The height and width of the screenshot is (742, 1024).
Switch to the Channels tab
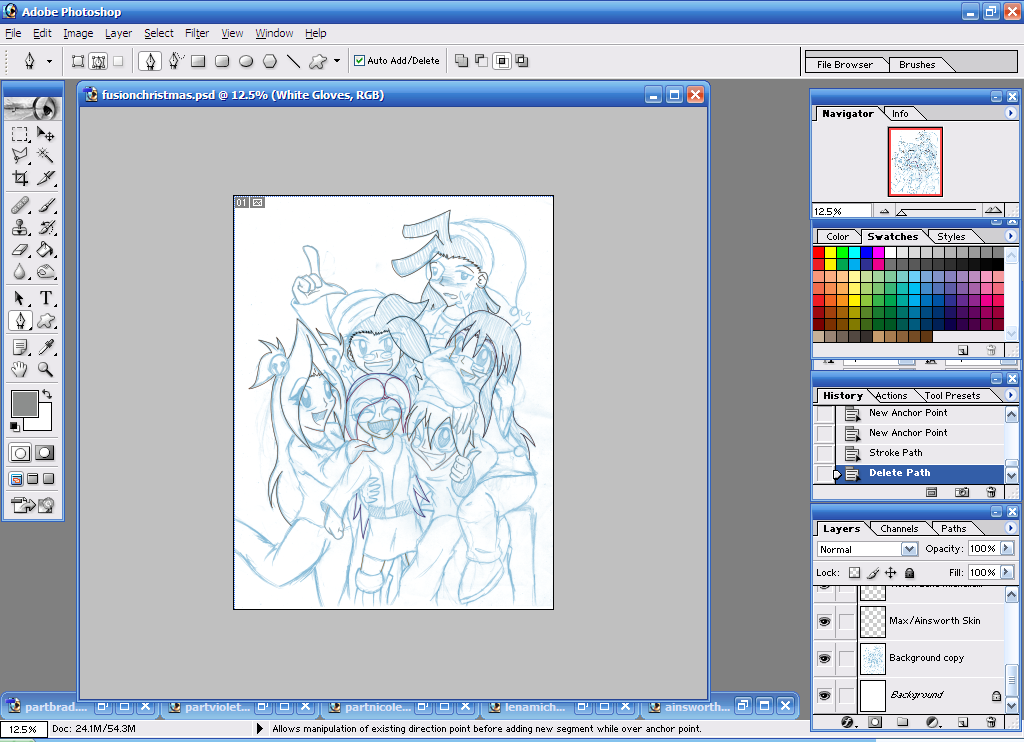899,528
